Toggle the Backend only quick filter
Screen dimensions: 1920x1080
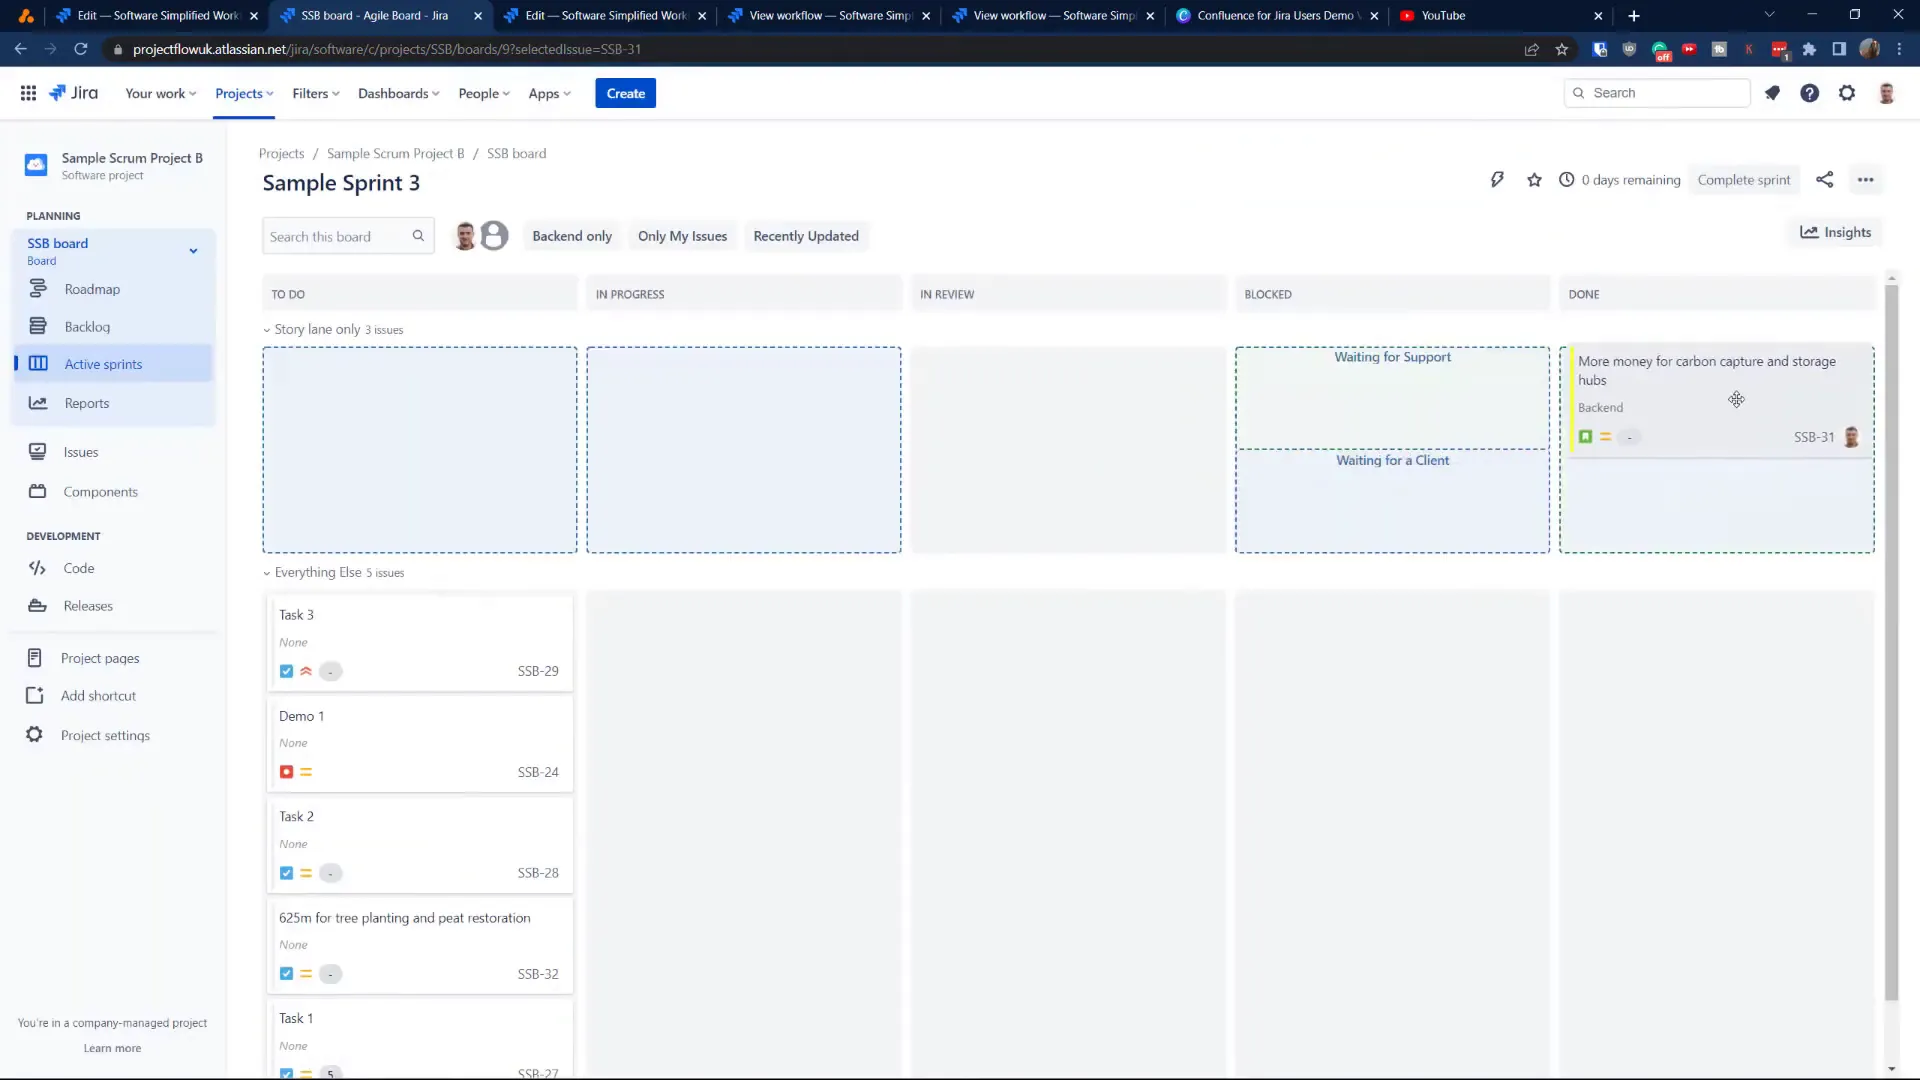coord(572,236)
